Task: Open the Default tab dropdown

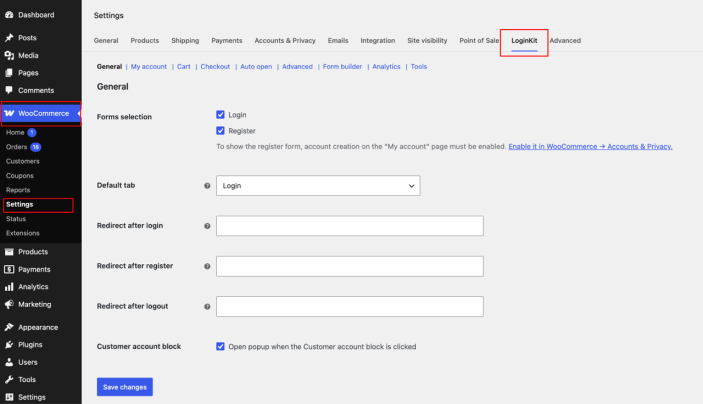Action: [x=318, y=186]
